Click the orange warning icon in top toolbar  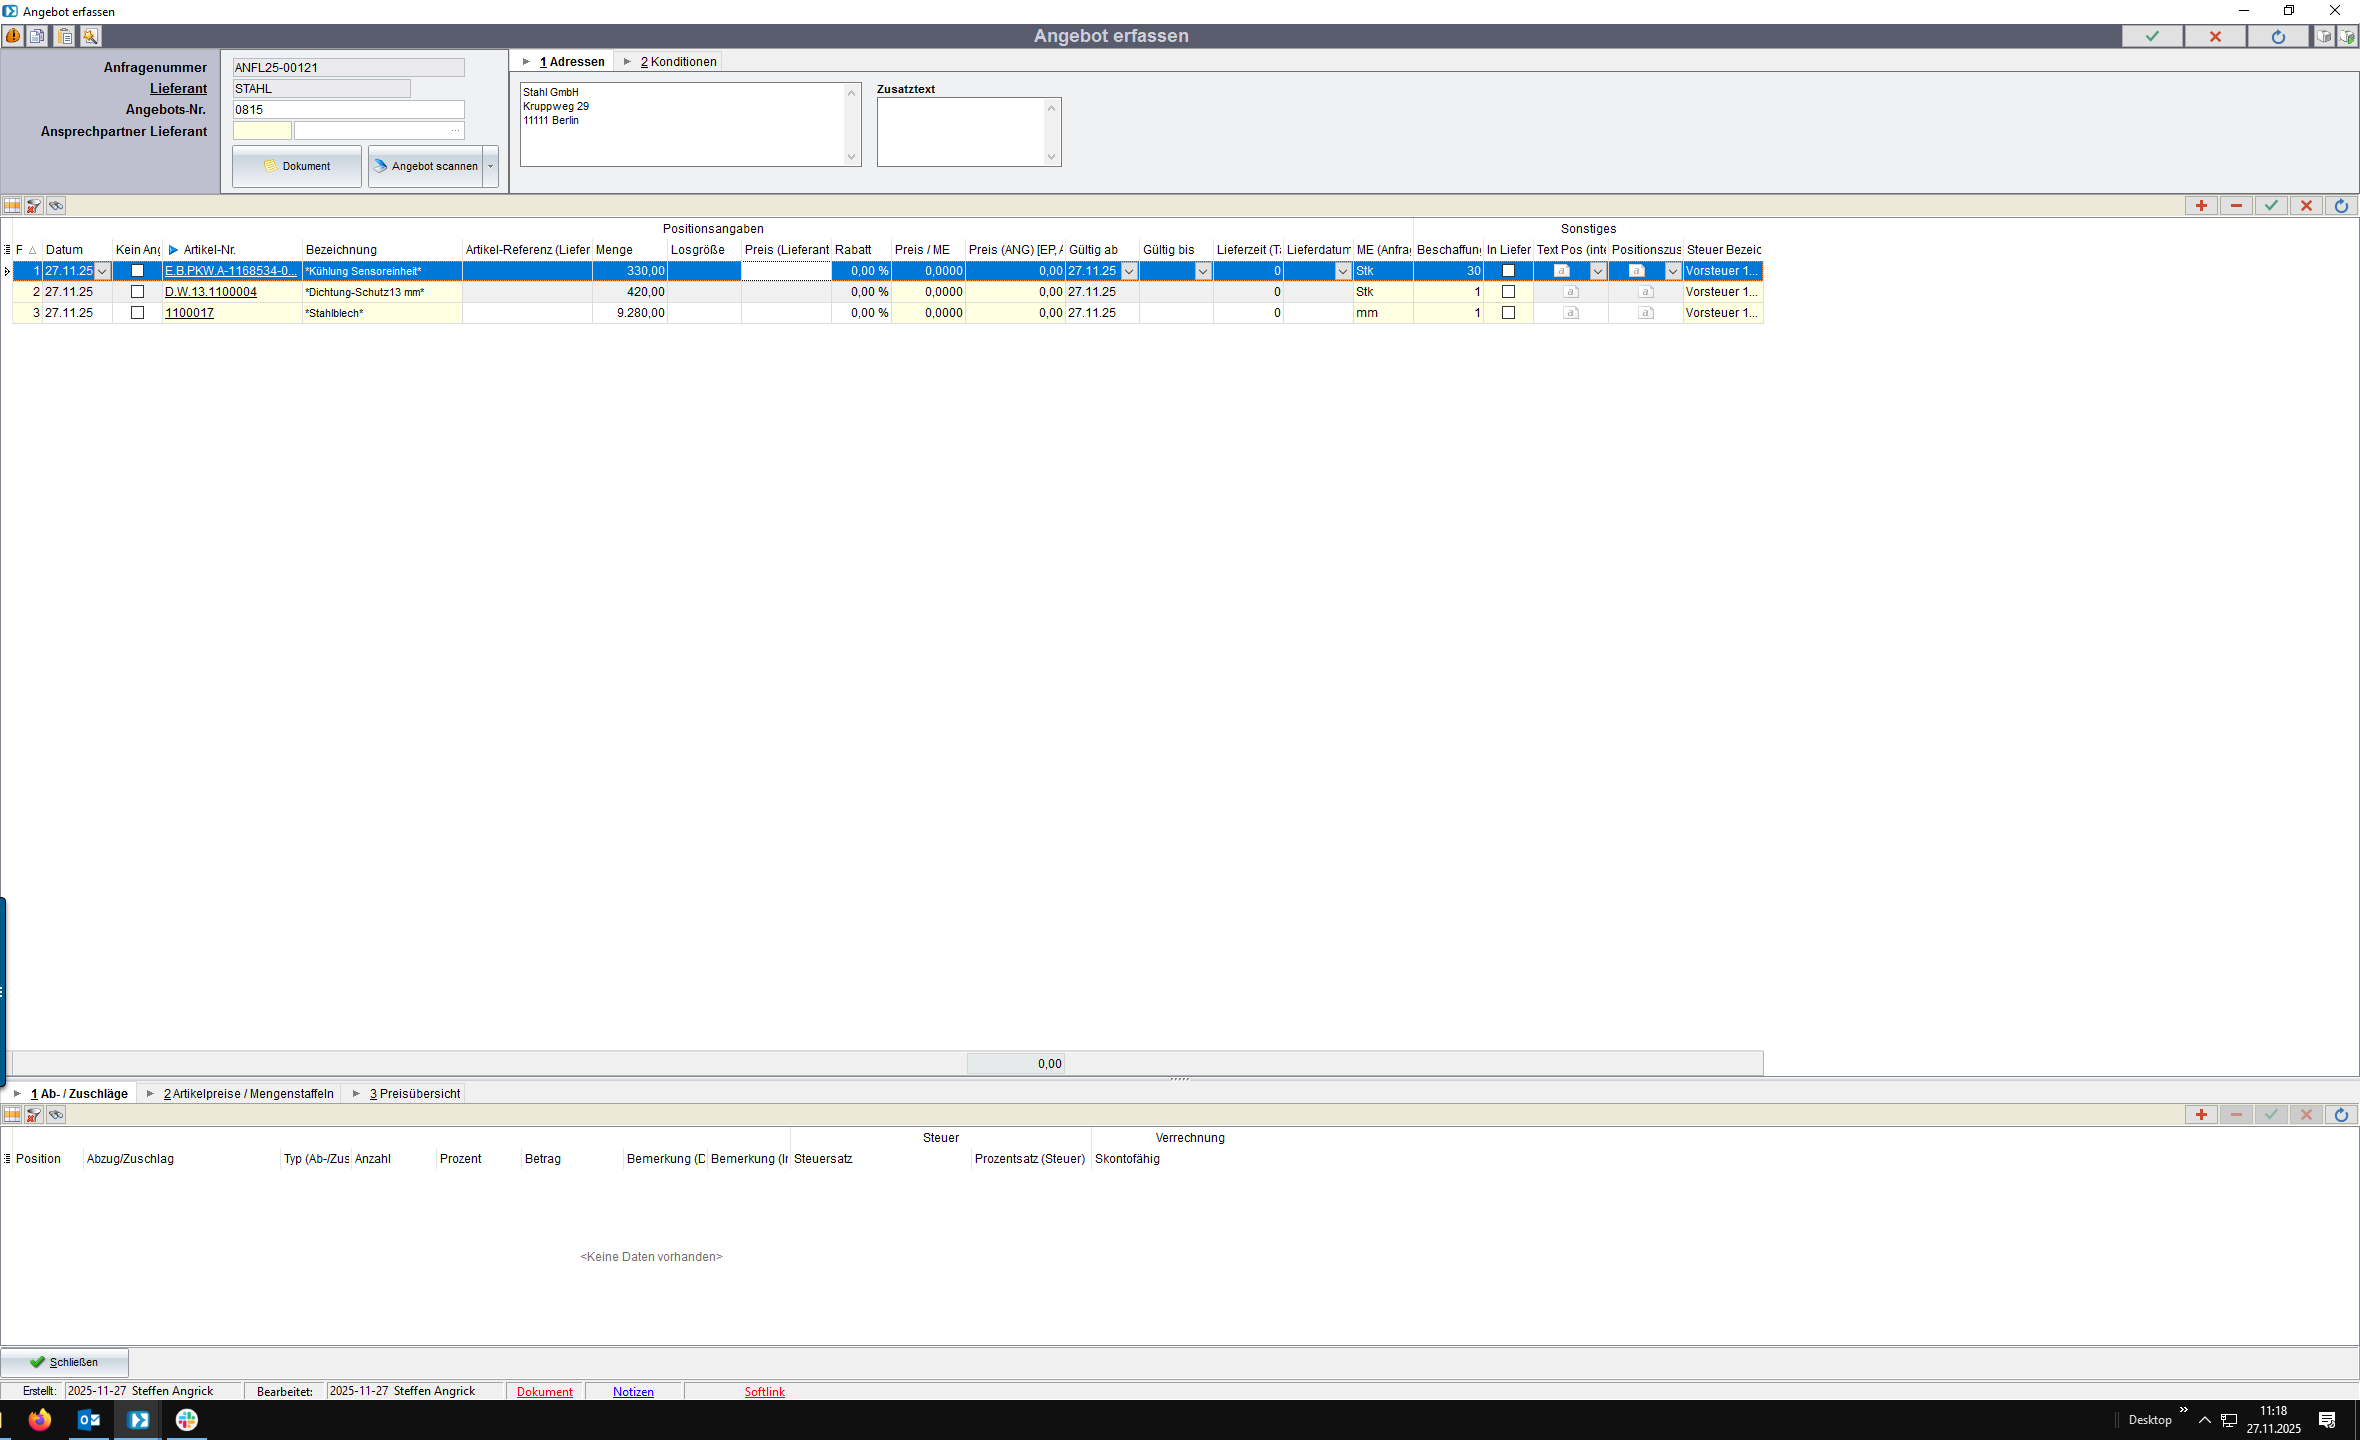click(x=13, y=36)
